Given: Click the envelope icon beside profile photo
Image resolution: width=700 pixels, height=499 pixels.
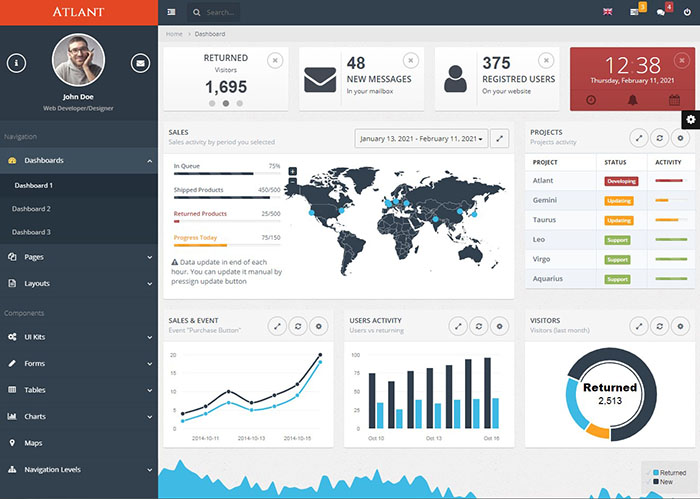Looking at the screenshot, I should [140, 63].
